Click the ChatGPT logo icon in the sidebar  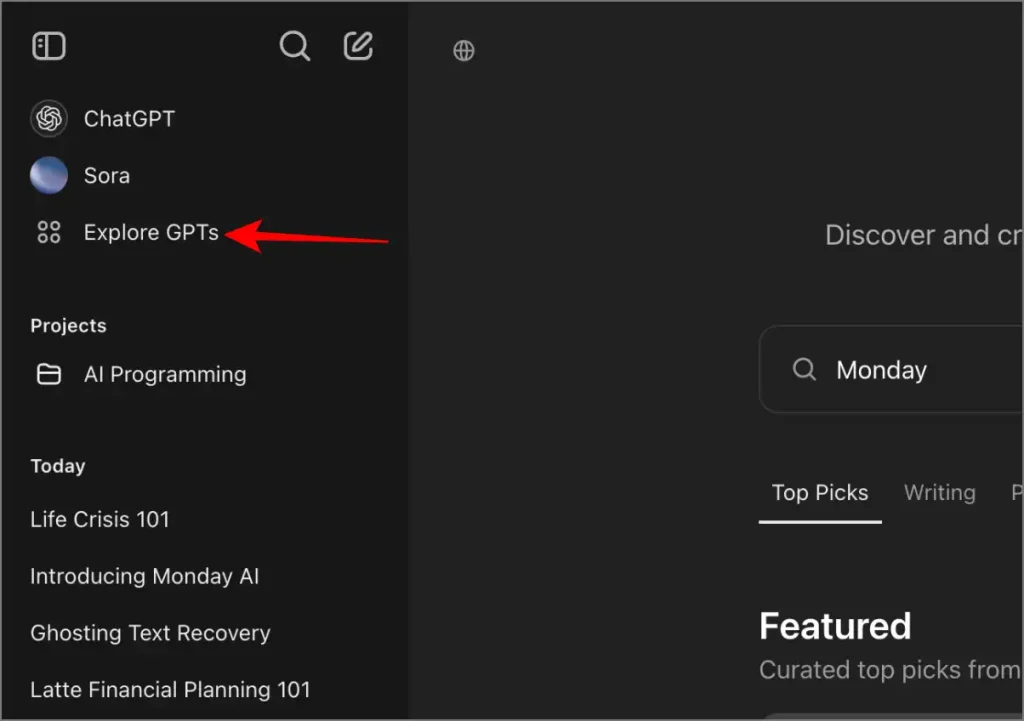point(49,119)
